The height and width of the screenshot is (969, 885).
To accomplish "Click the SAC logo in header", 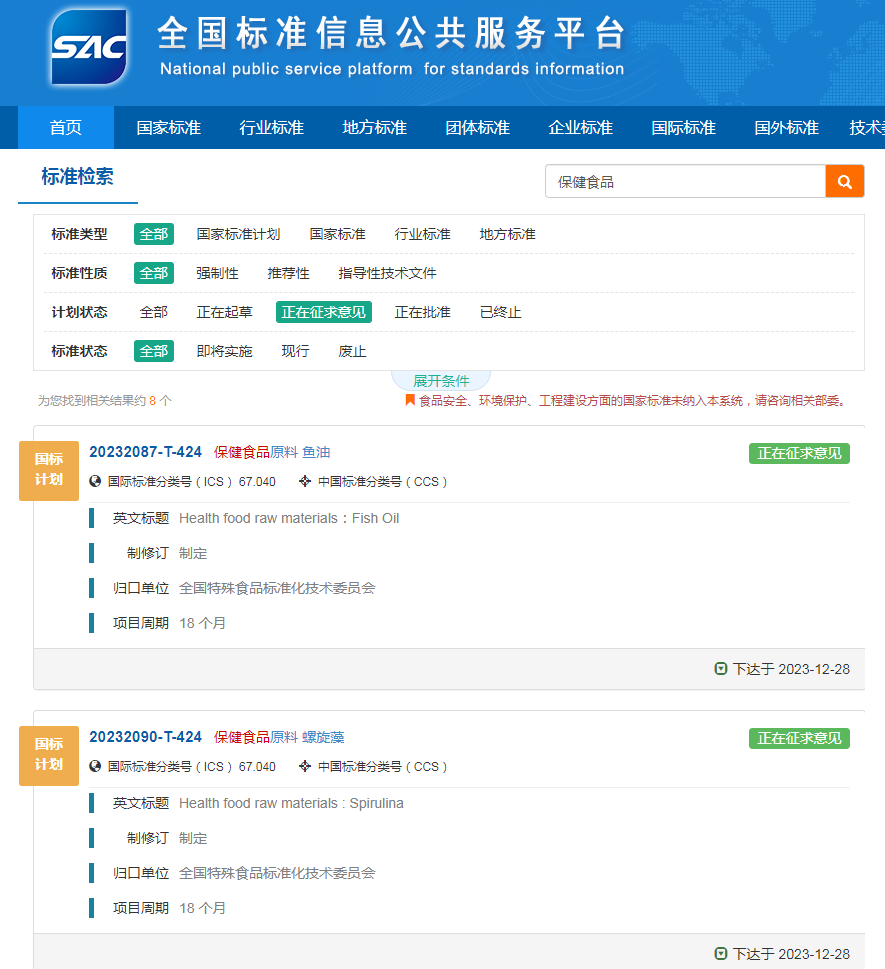I will [x=89, y=47].
